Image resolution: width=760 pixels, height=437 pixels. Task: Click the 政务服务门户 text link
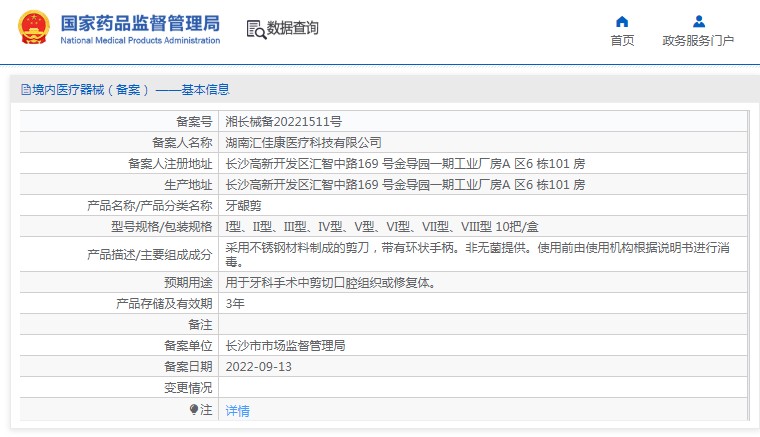click(x=698, y=41)
